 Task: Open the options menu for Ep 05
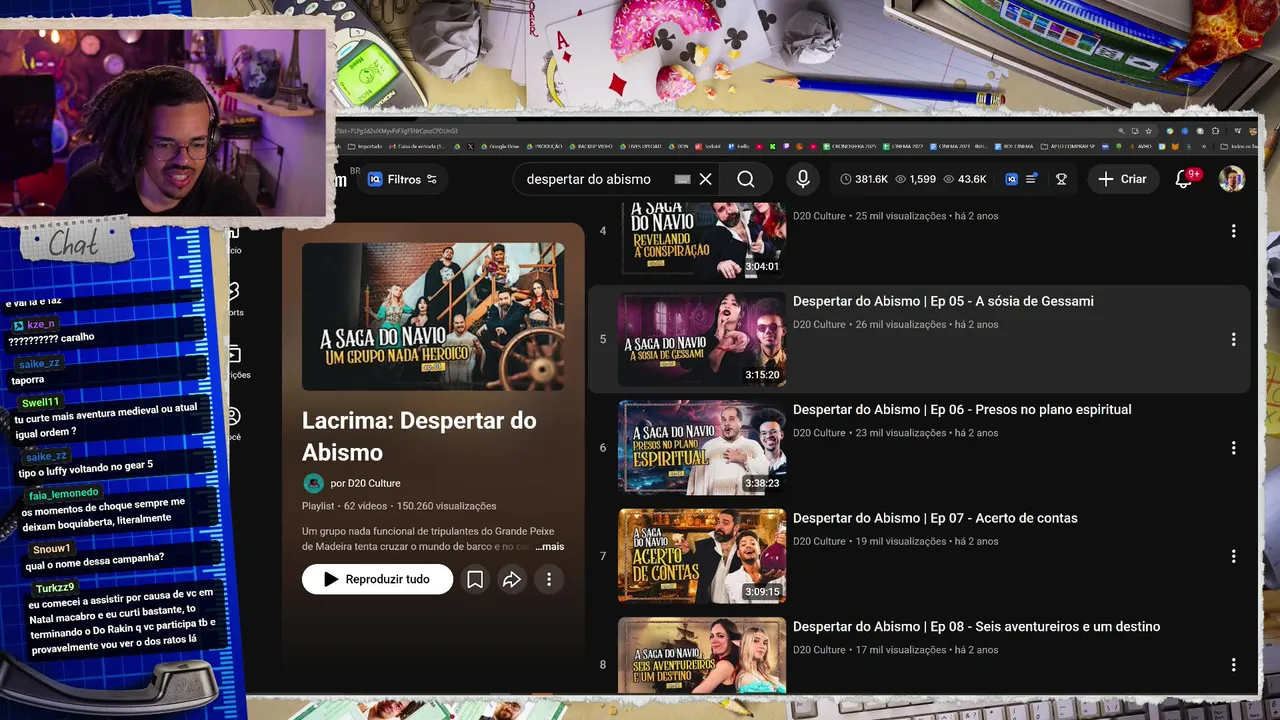pyautogui.click(x=1233, y=339)
